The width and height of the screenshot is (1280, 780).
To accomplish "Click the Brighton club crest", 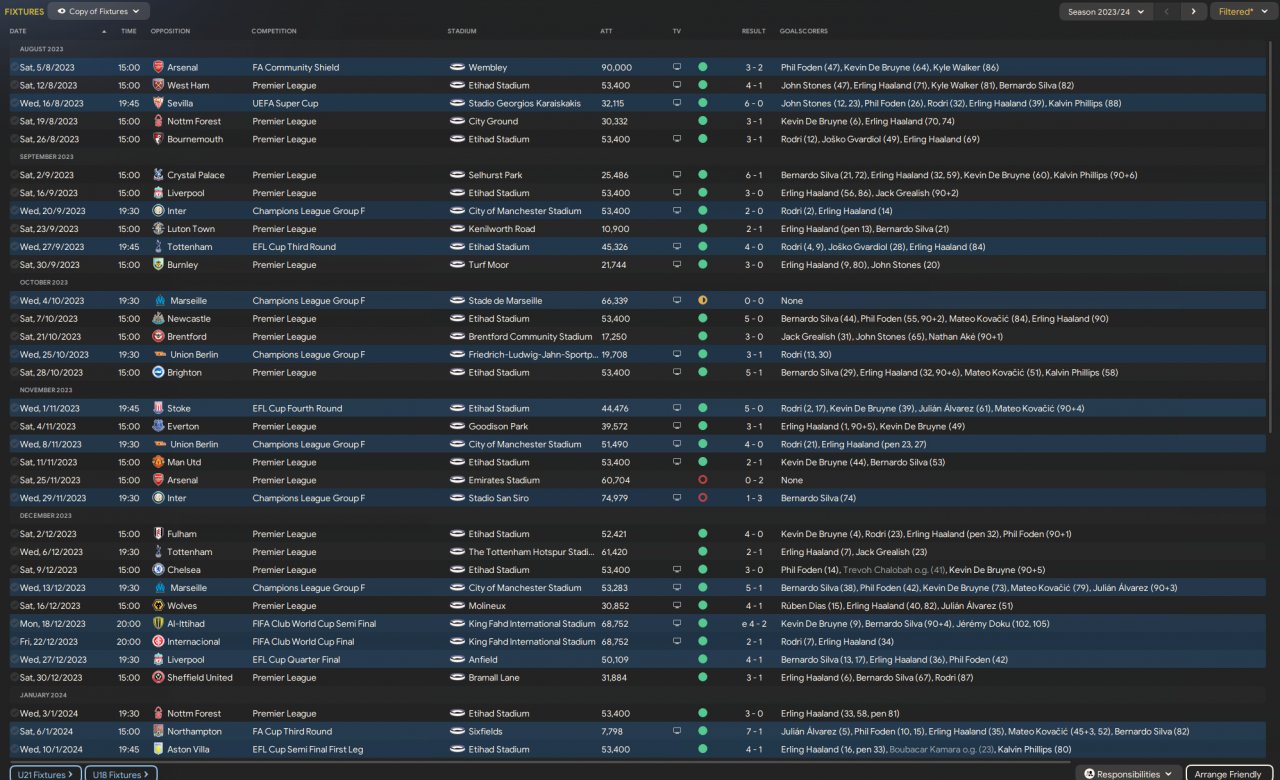I will [158, 373].
